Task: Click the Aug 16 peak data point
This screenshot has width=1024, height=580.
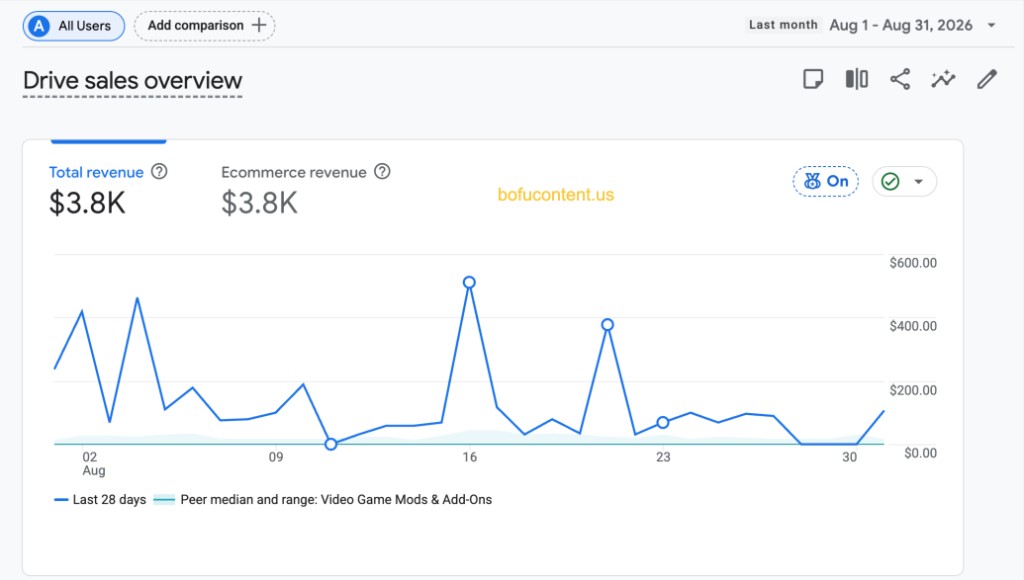Action: 469,283
